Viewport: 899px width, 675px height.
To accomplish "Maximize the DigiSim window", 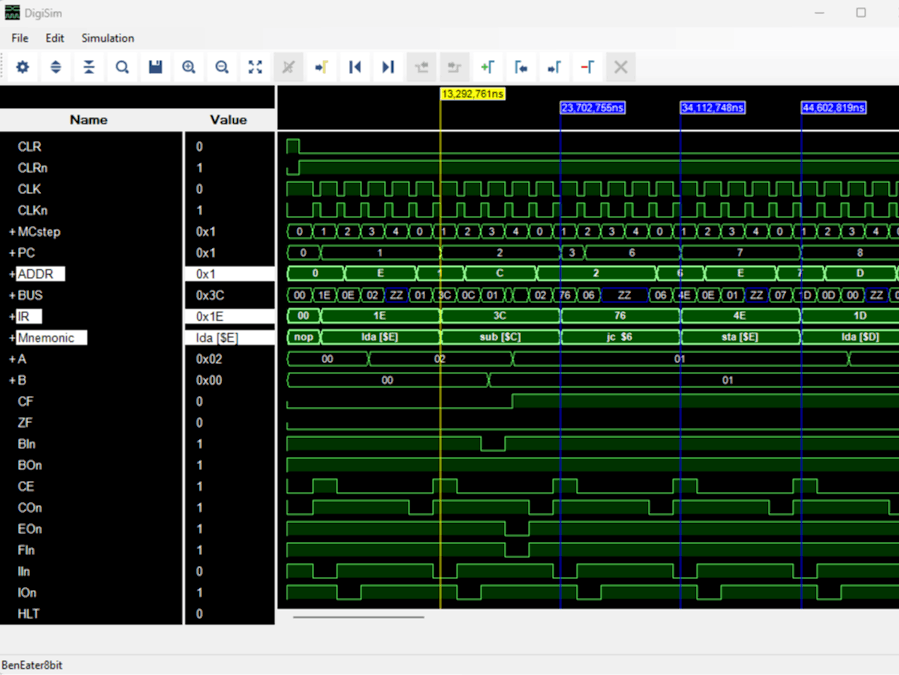I will pyautogui.click(x=861, y=13).
